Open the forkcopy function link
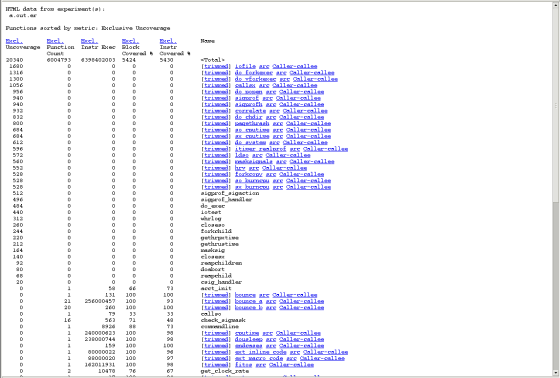The height and width of the screenshot is (378, 560). tap(249, 174)
